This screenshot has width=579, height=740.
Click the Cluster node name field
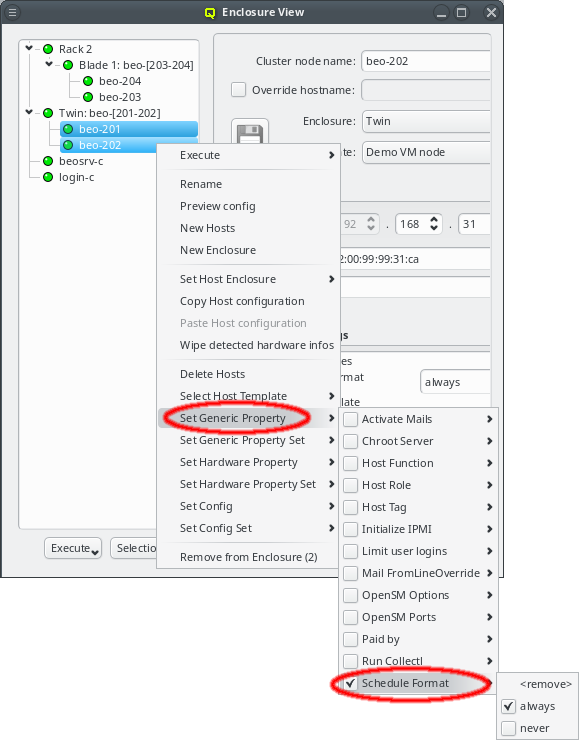426,61
